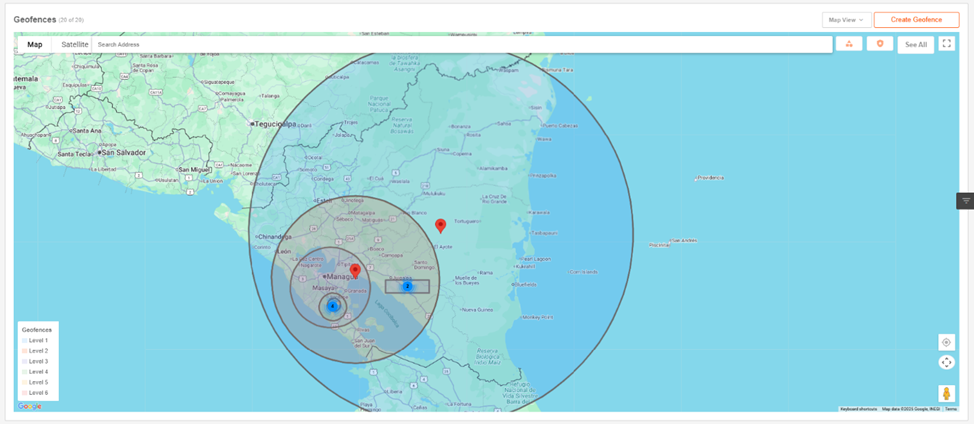
Task: Open the Map View dropdown
Action: 846,20
